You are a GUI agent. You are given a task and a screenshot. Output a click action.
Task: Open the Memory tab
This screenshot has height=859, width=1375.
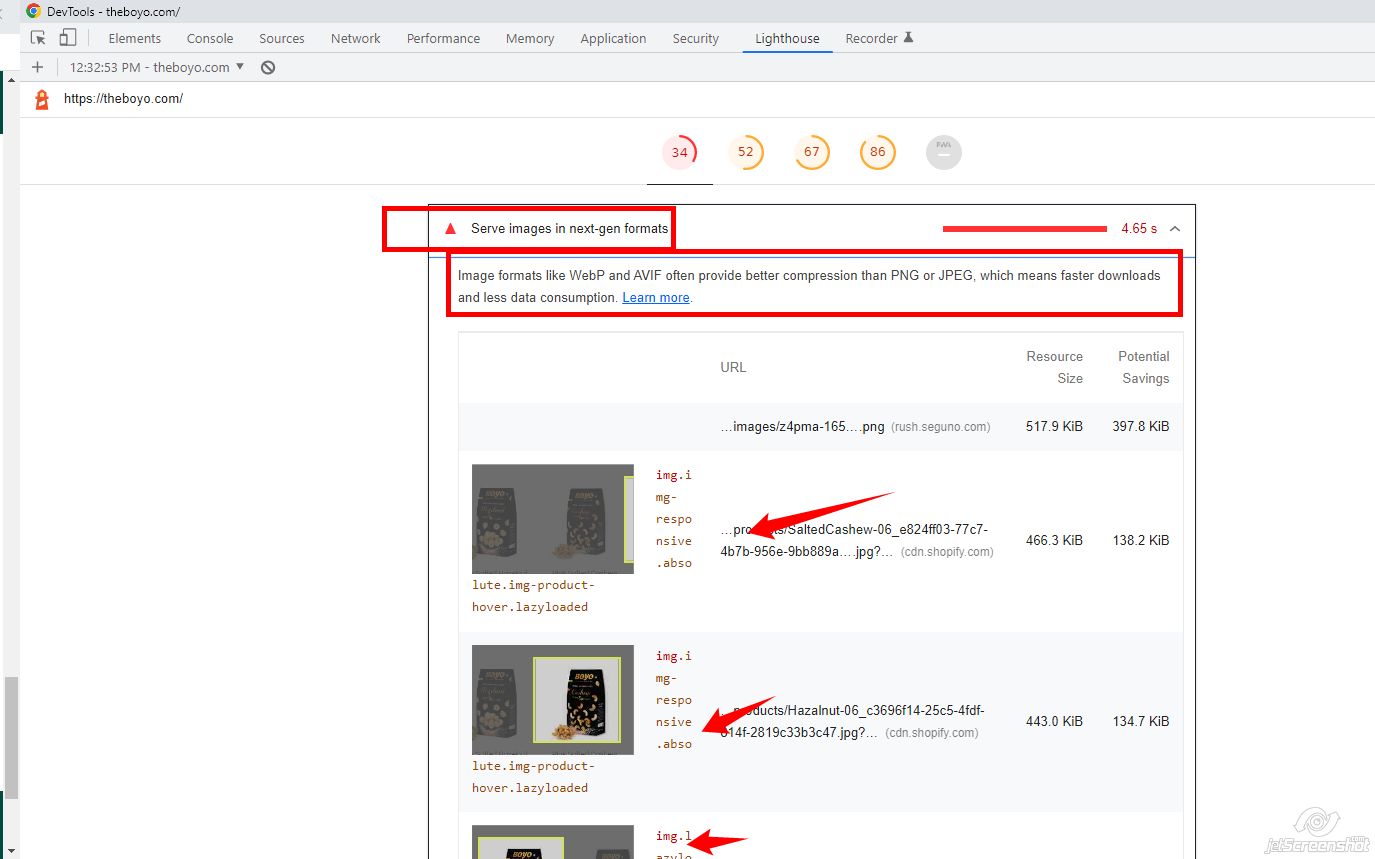(x=530, y=38)
